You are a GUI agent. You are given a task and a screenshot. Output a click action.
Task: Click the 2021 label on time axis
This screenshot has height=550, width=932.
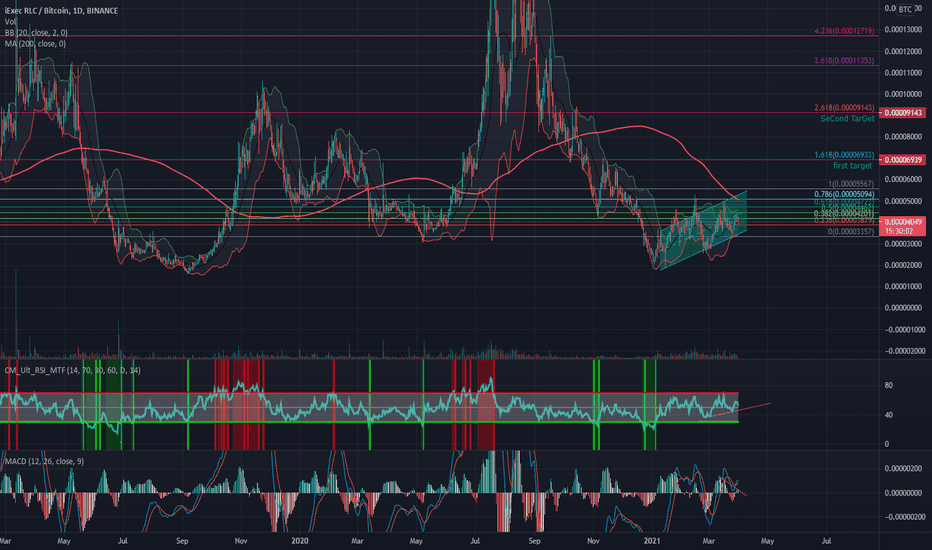pyautogui.click(x=651, y=541)
